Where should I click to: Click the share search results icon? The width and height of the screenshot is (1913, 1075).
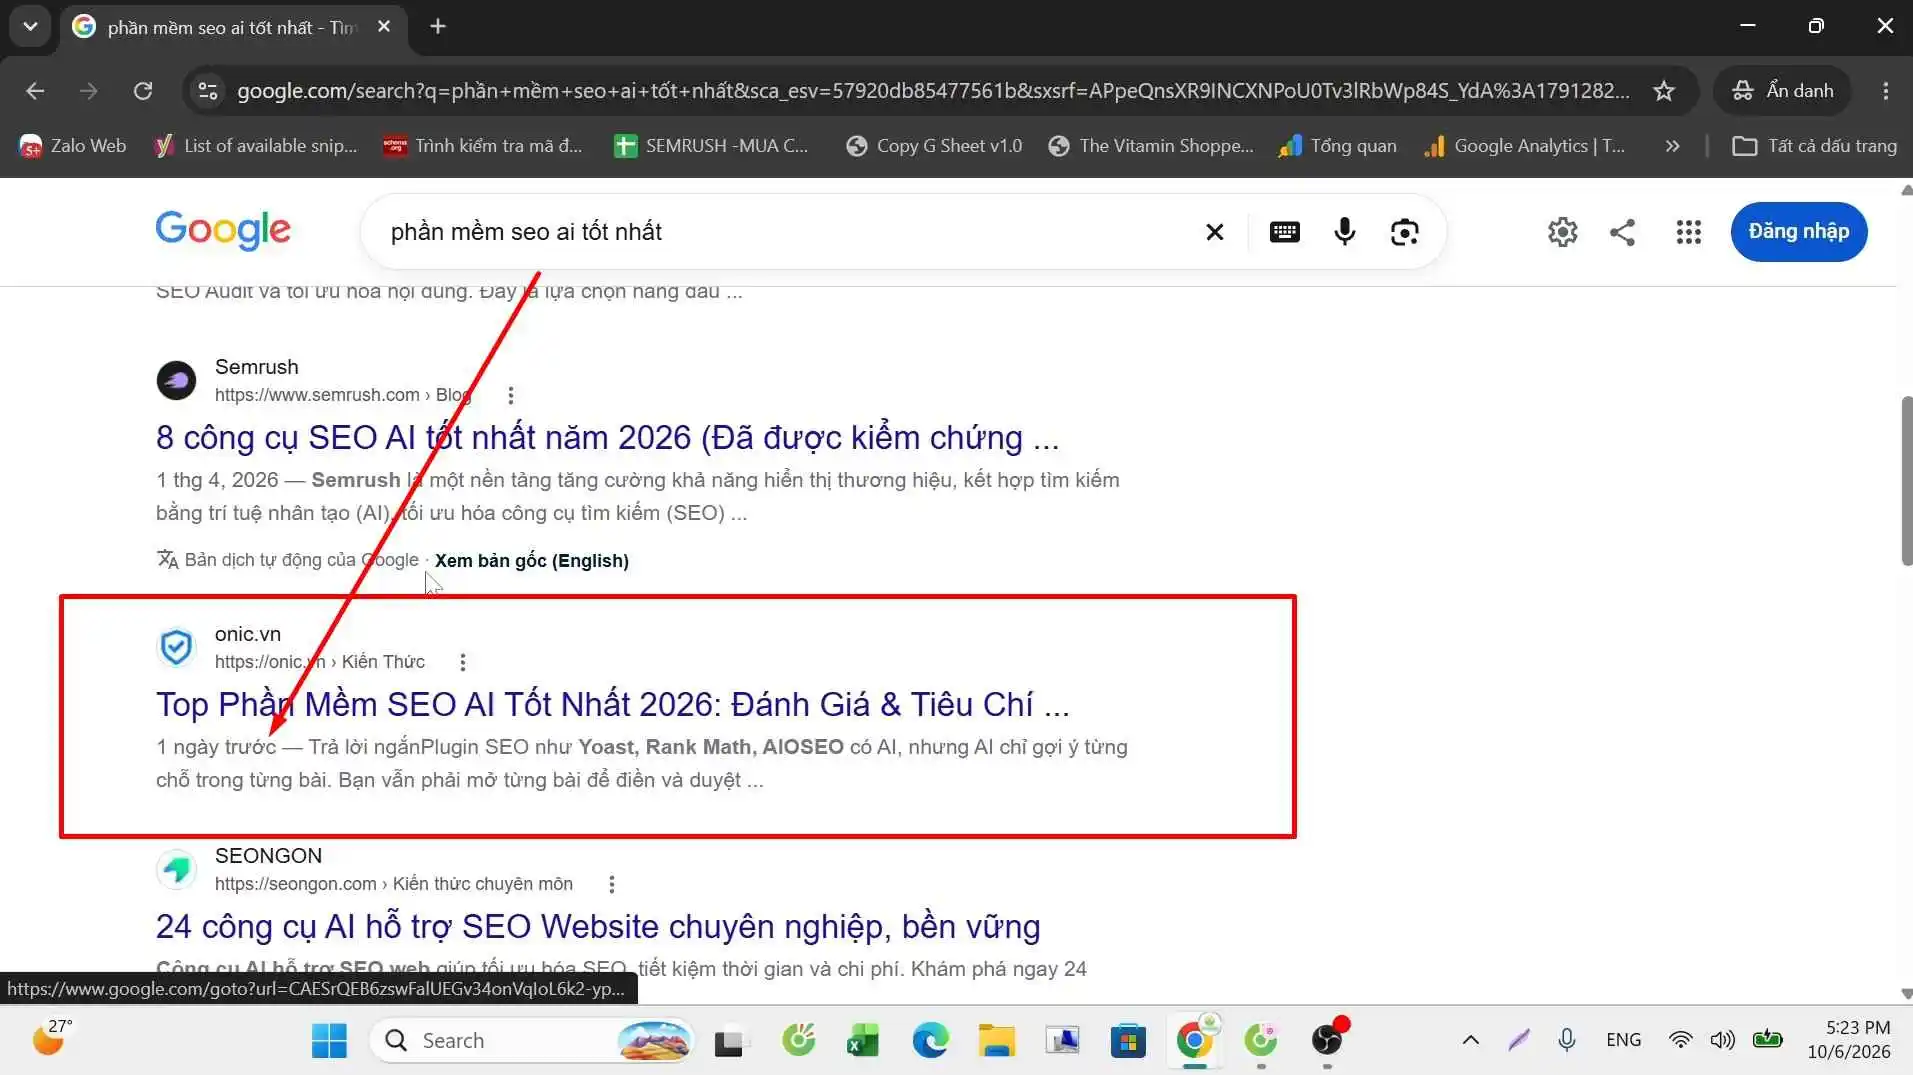(x=1622, y=232)
